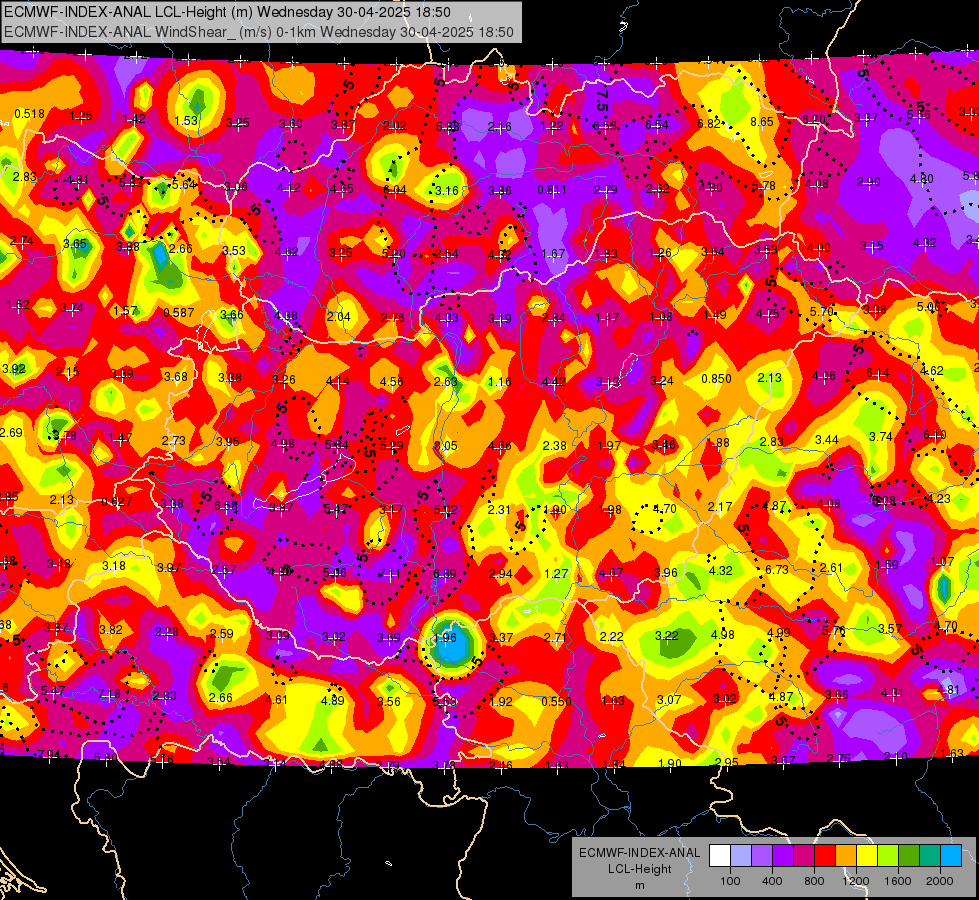Select the cyan legend swatch after 2000
This screenshot has width=979, height=900.
[x=951, y=855]
